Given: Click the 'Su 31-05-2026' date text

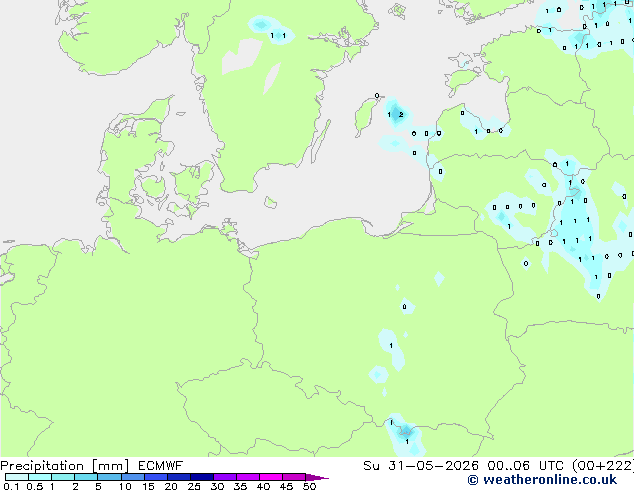Looking at the screenshot, I should (421, 466).
